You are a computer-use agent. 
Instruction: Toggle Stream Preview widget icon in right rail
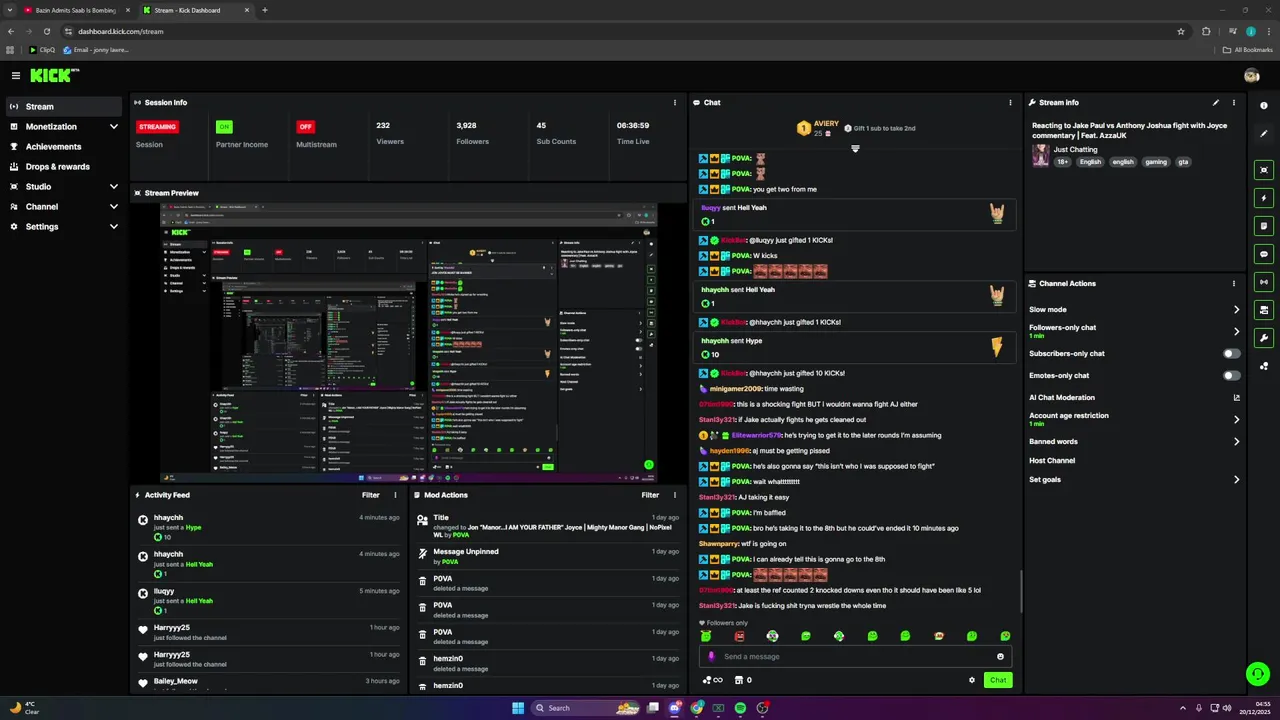(1264, 170)
